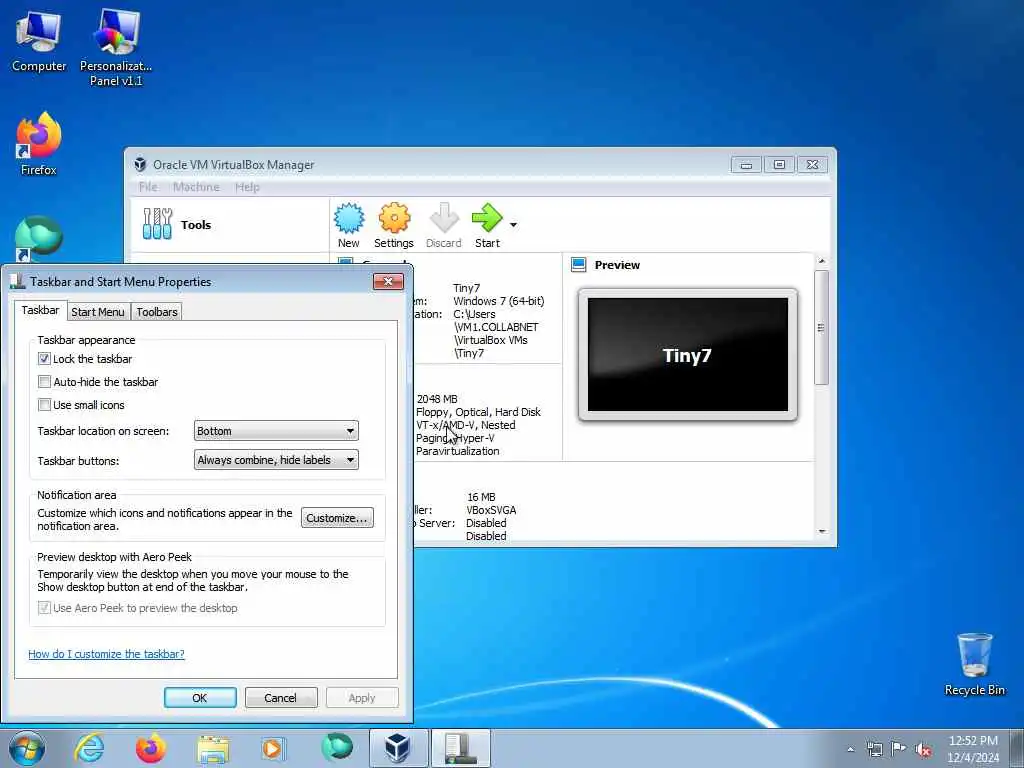The height and width of the screenshot is (768, 1024).
Task: Click the Apply button
Action: [x=362, y=697]
